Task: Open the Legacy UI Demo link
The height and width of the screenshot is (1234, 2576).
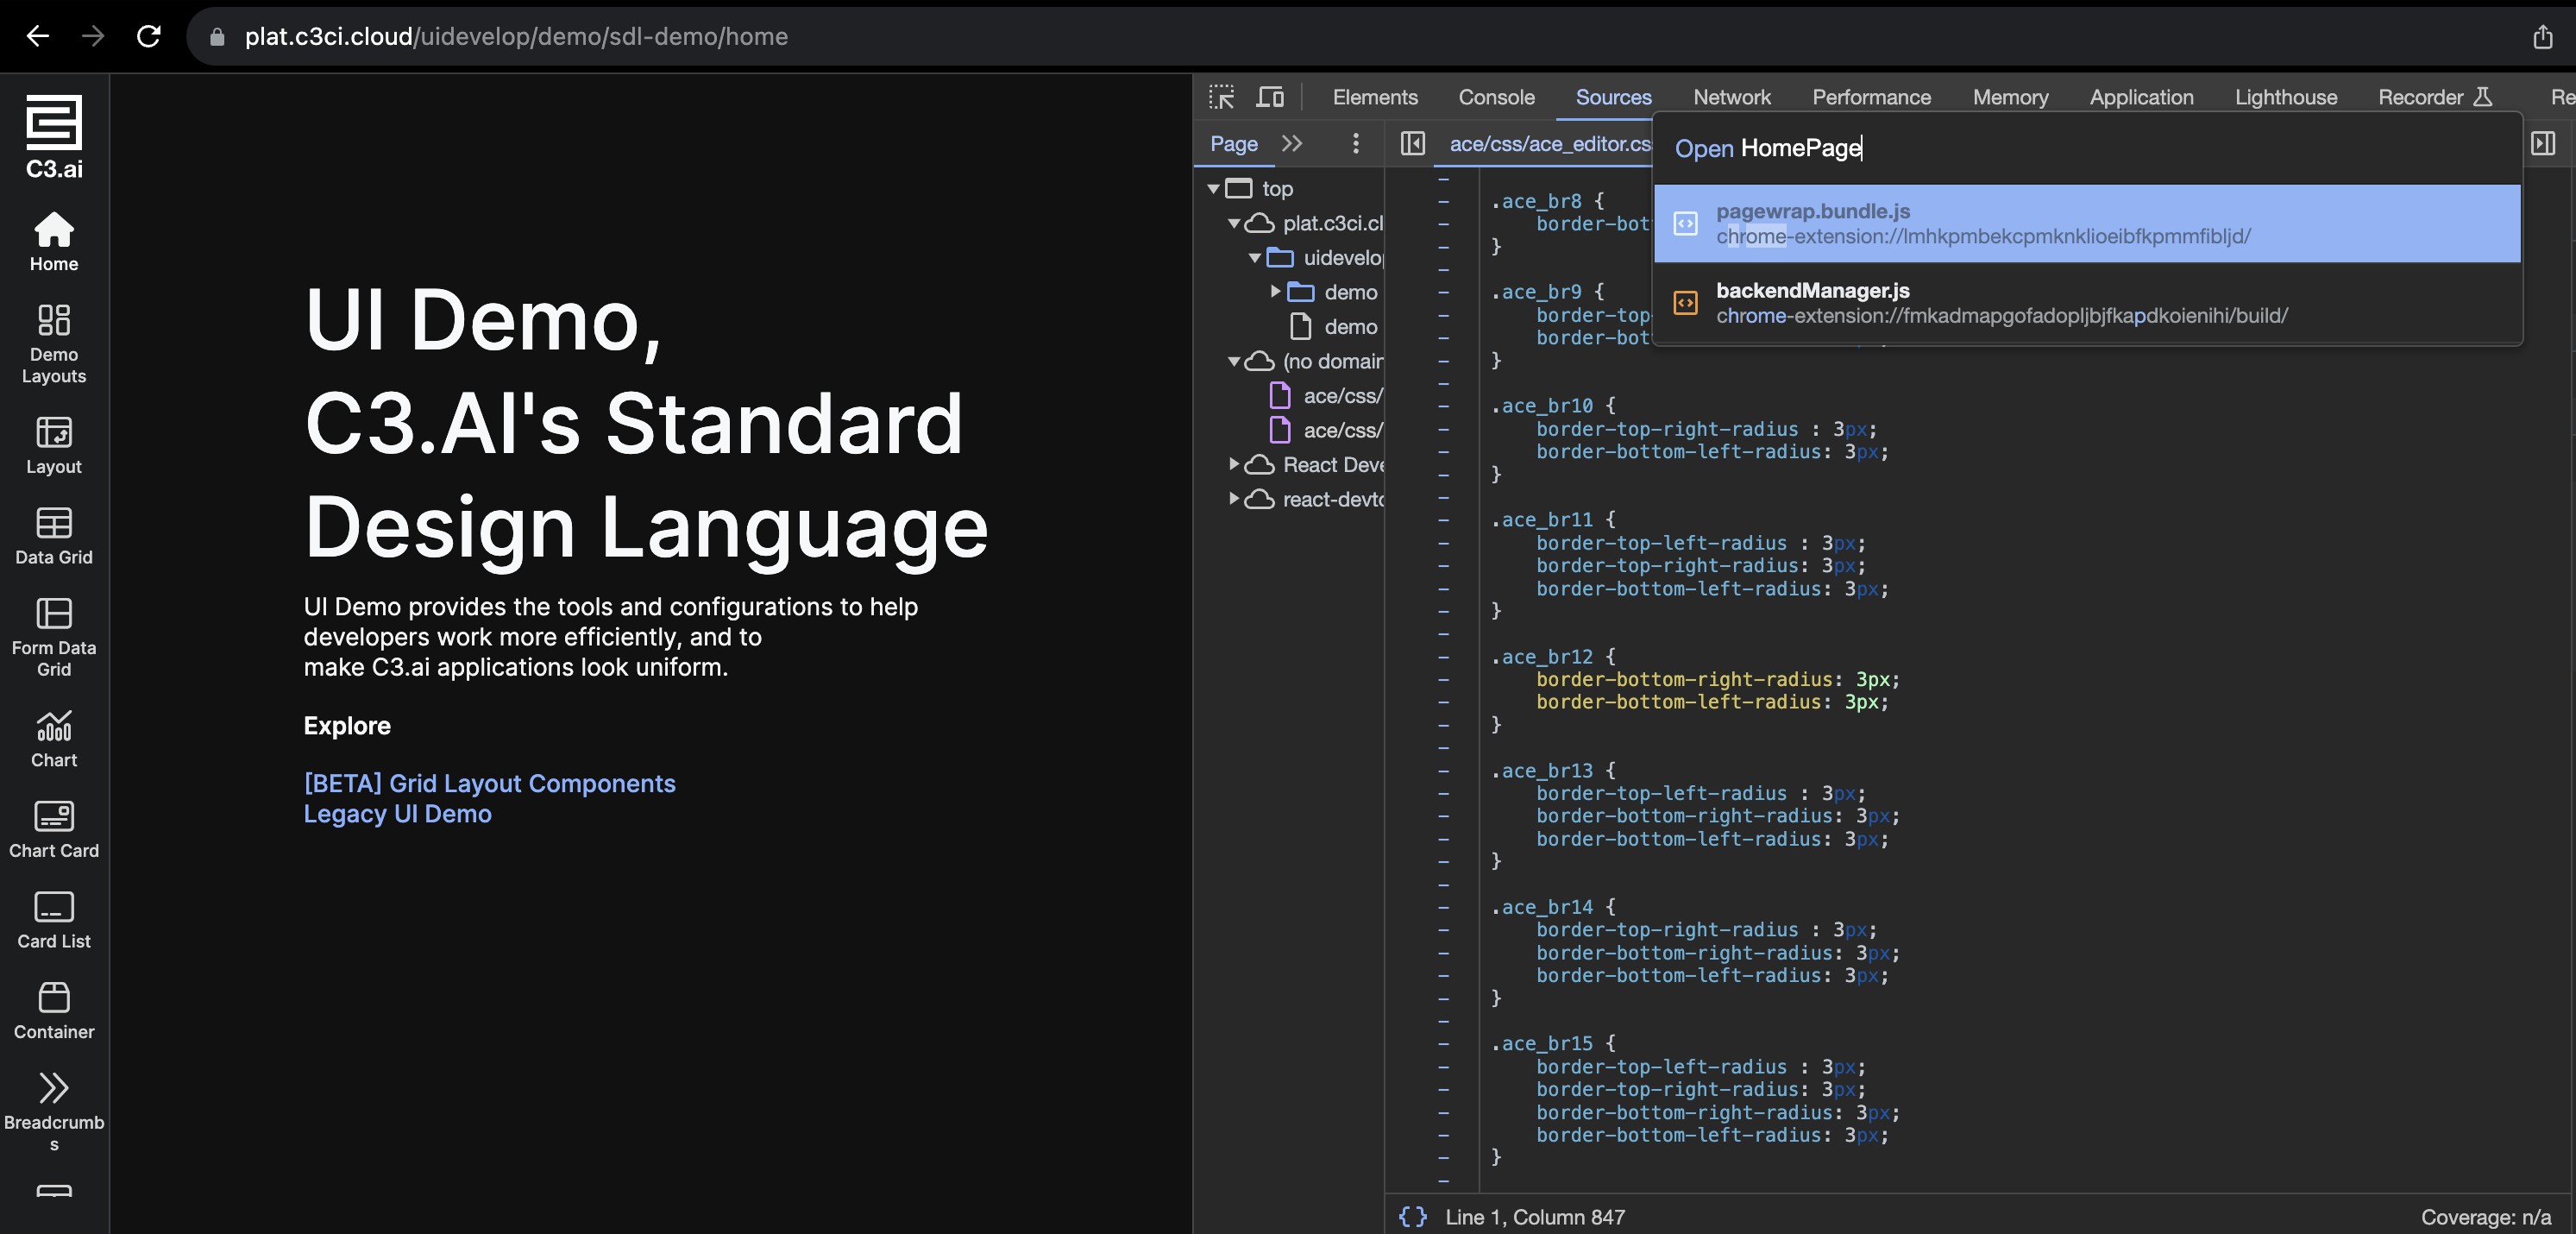Action: coord(397,813)
